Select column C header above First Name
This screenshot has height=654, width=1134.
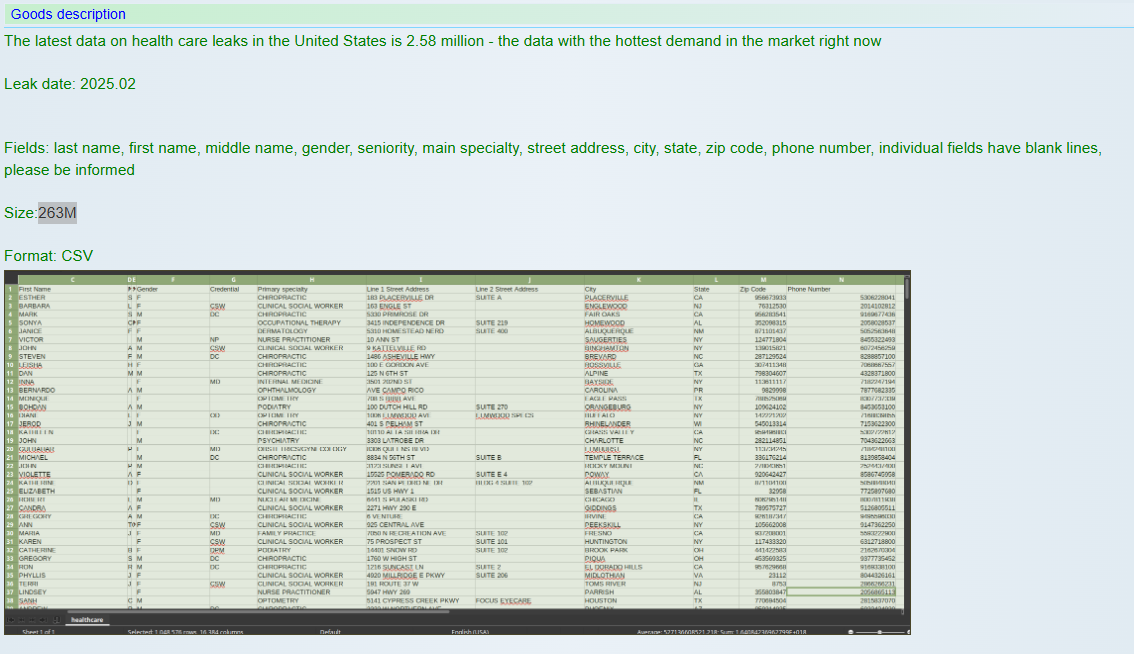point(71,279)
